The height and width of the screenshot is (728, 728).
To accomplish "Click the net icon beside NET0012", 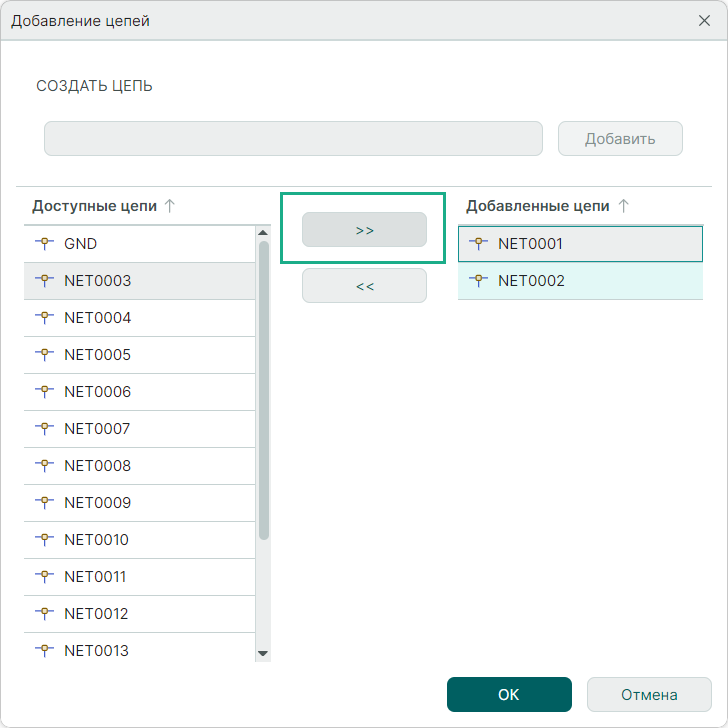I will point(43,614).
